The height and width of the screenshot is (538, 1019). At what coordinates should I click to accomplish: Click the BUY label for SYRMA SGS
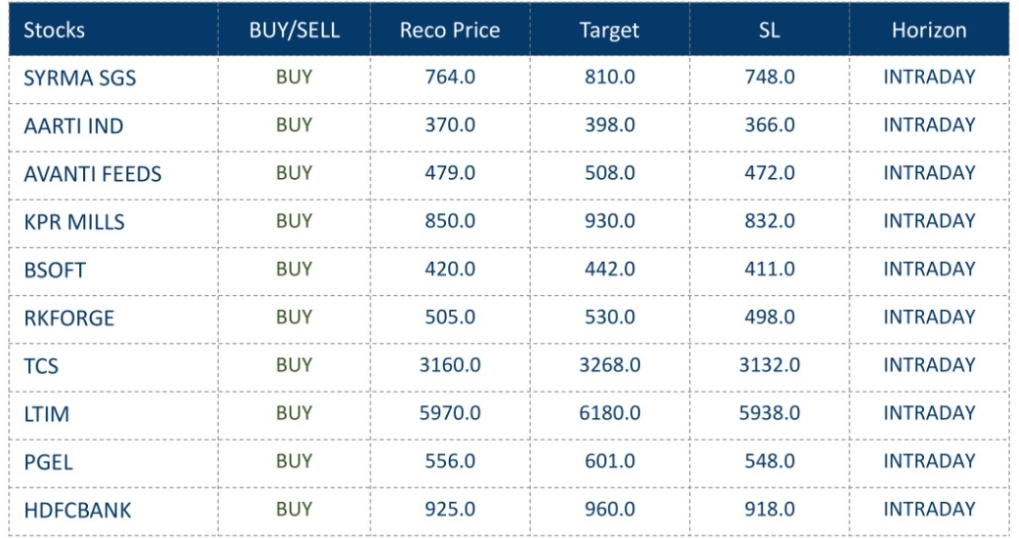pyautogui.click(x=294, y=77)
